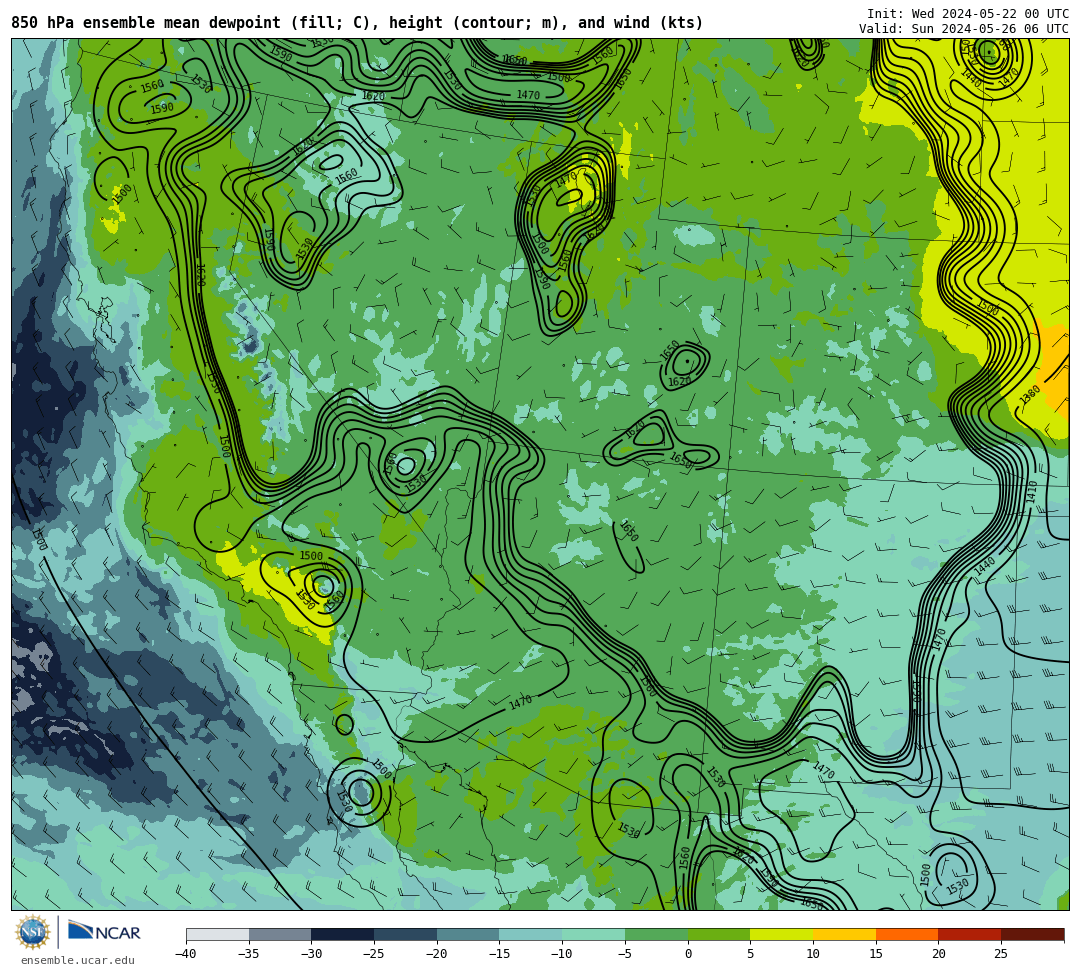
Task: Click the -15 colorbar tick label
Action: click(499, 954)
